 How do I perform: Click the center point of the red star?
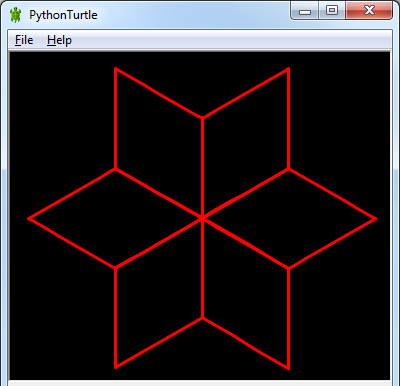pos(202,218)
